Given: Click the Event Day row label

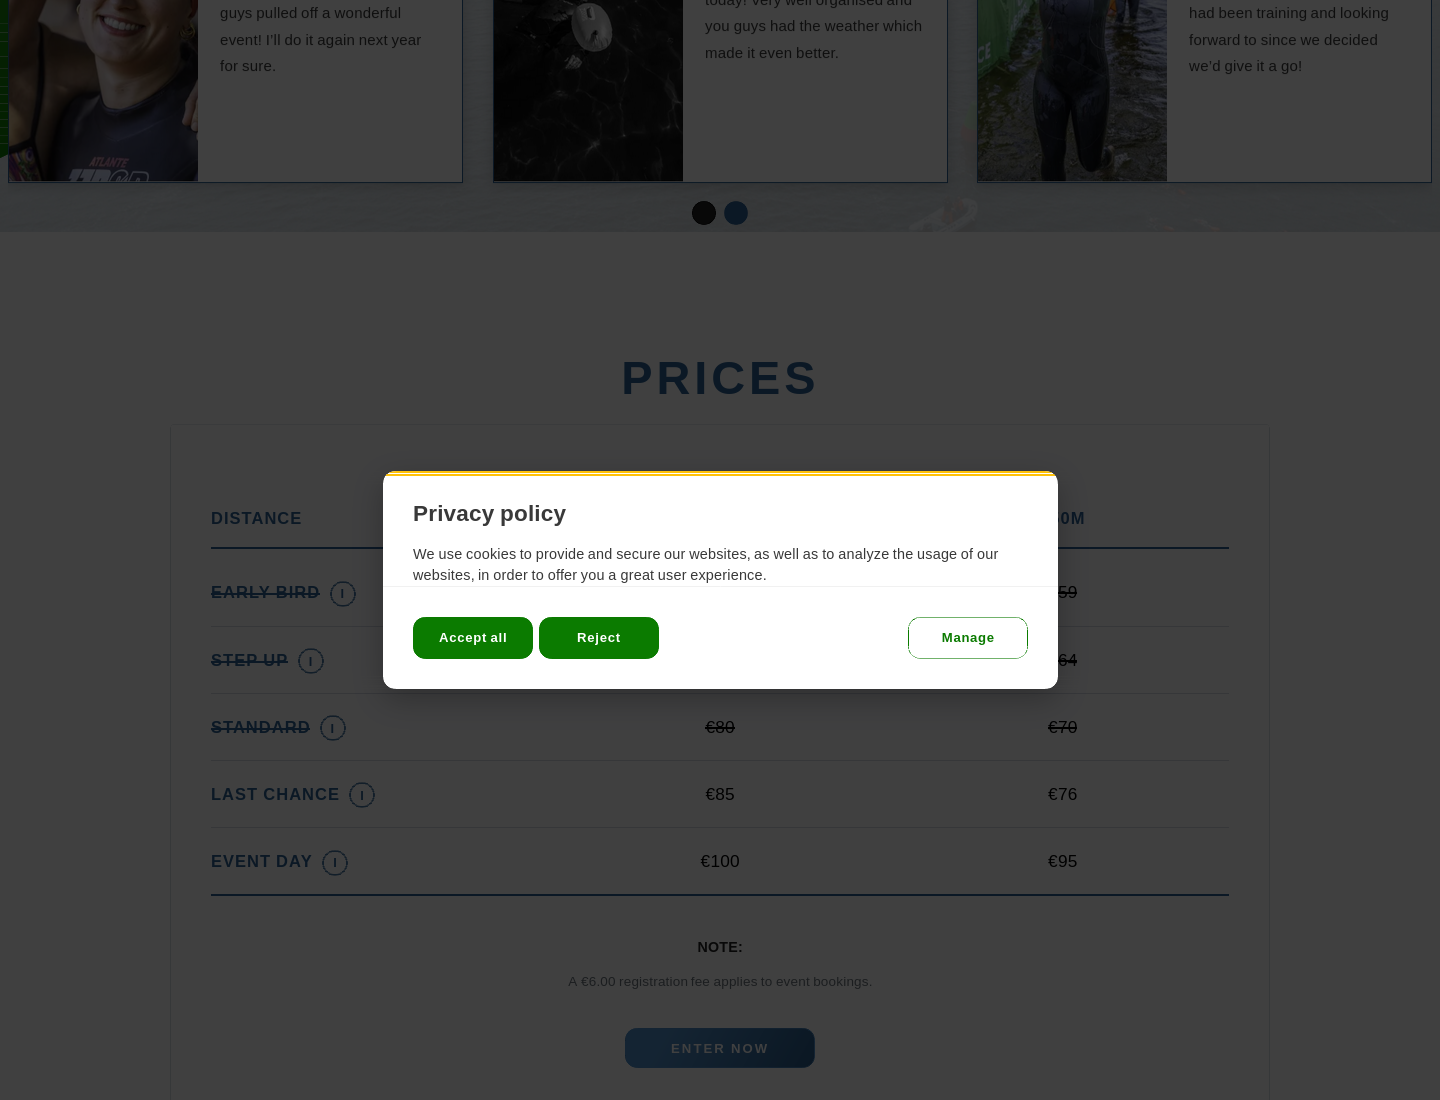Looking at the screenshot, I should click(261, 861).
